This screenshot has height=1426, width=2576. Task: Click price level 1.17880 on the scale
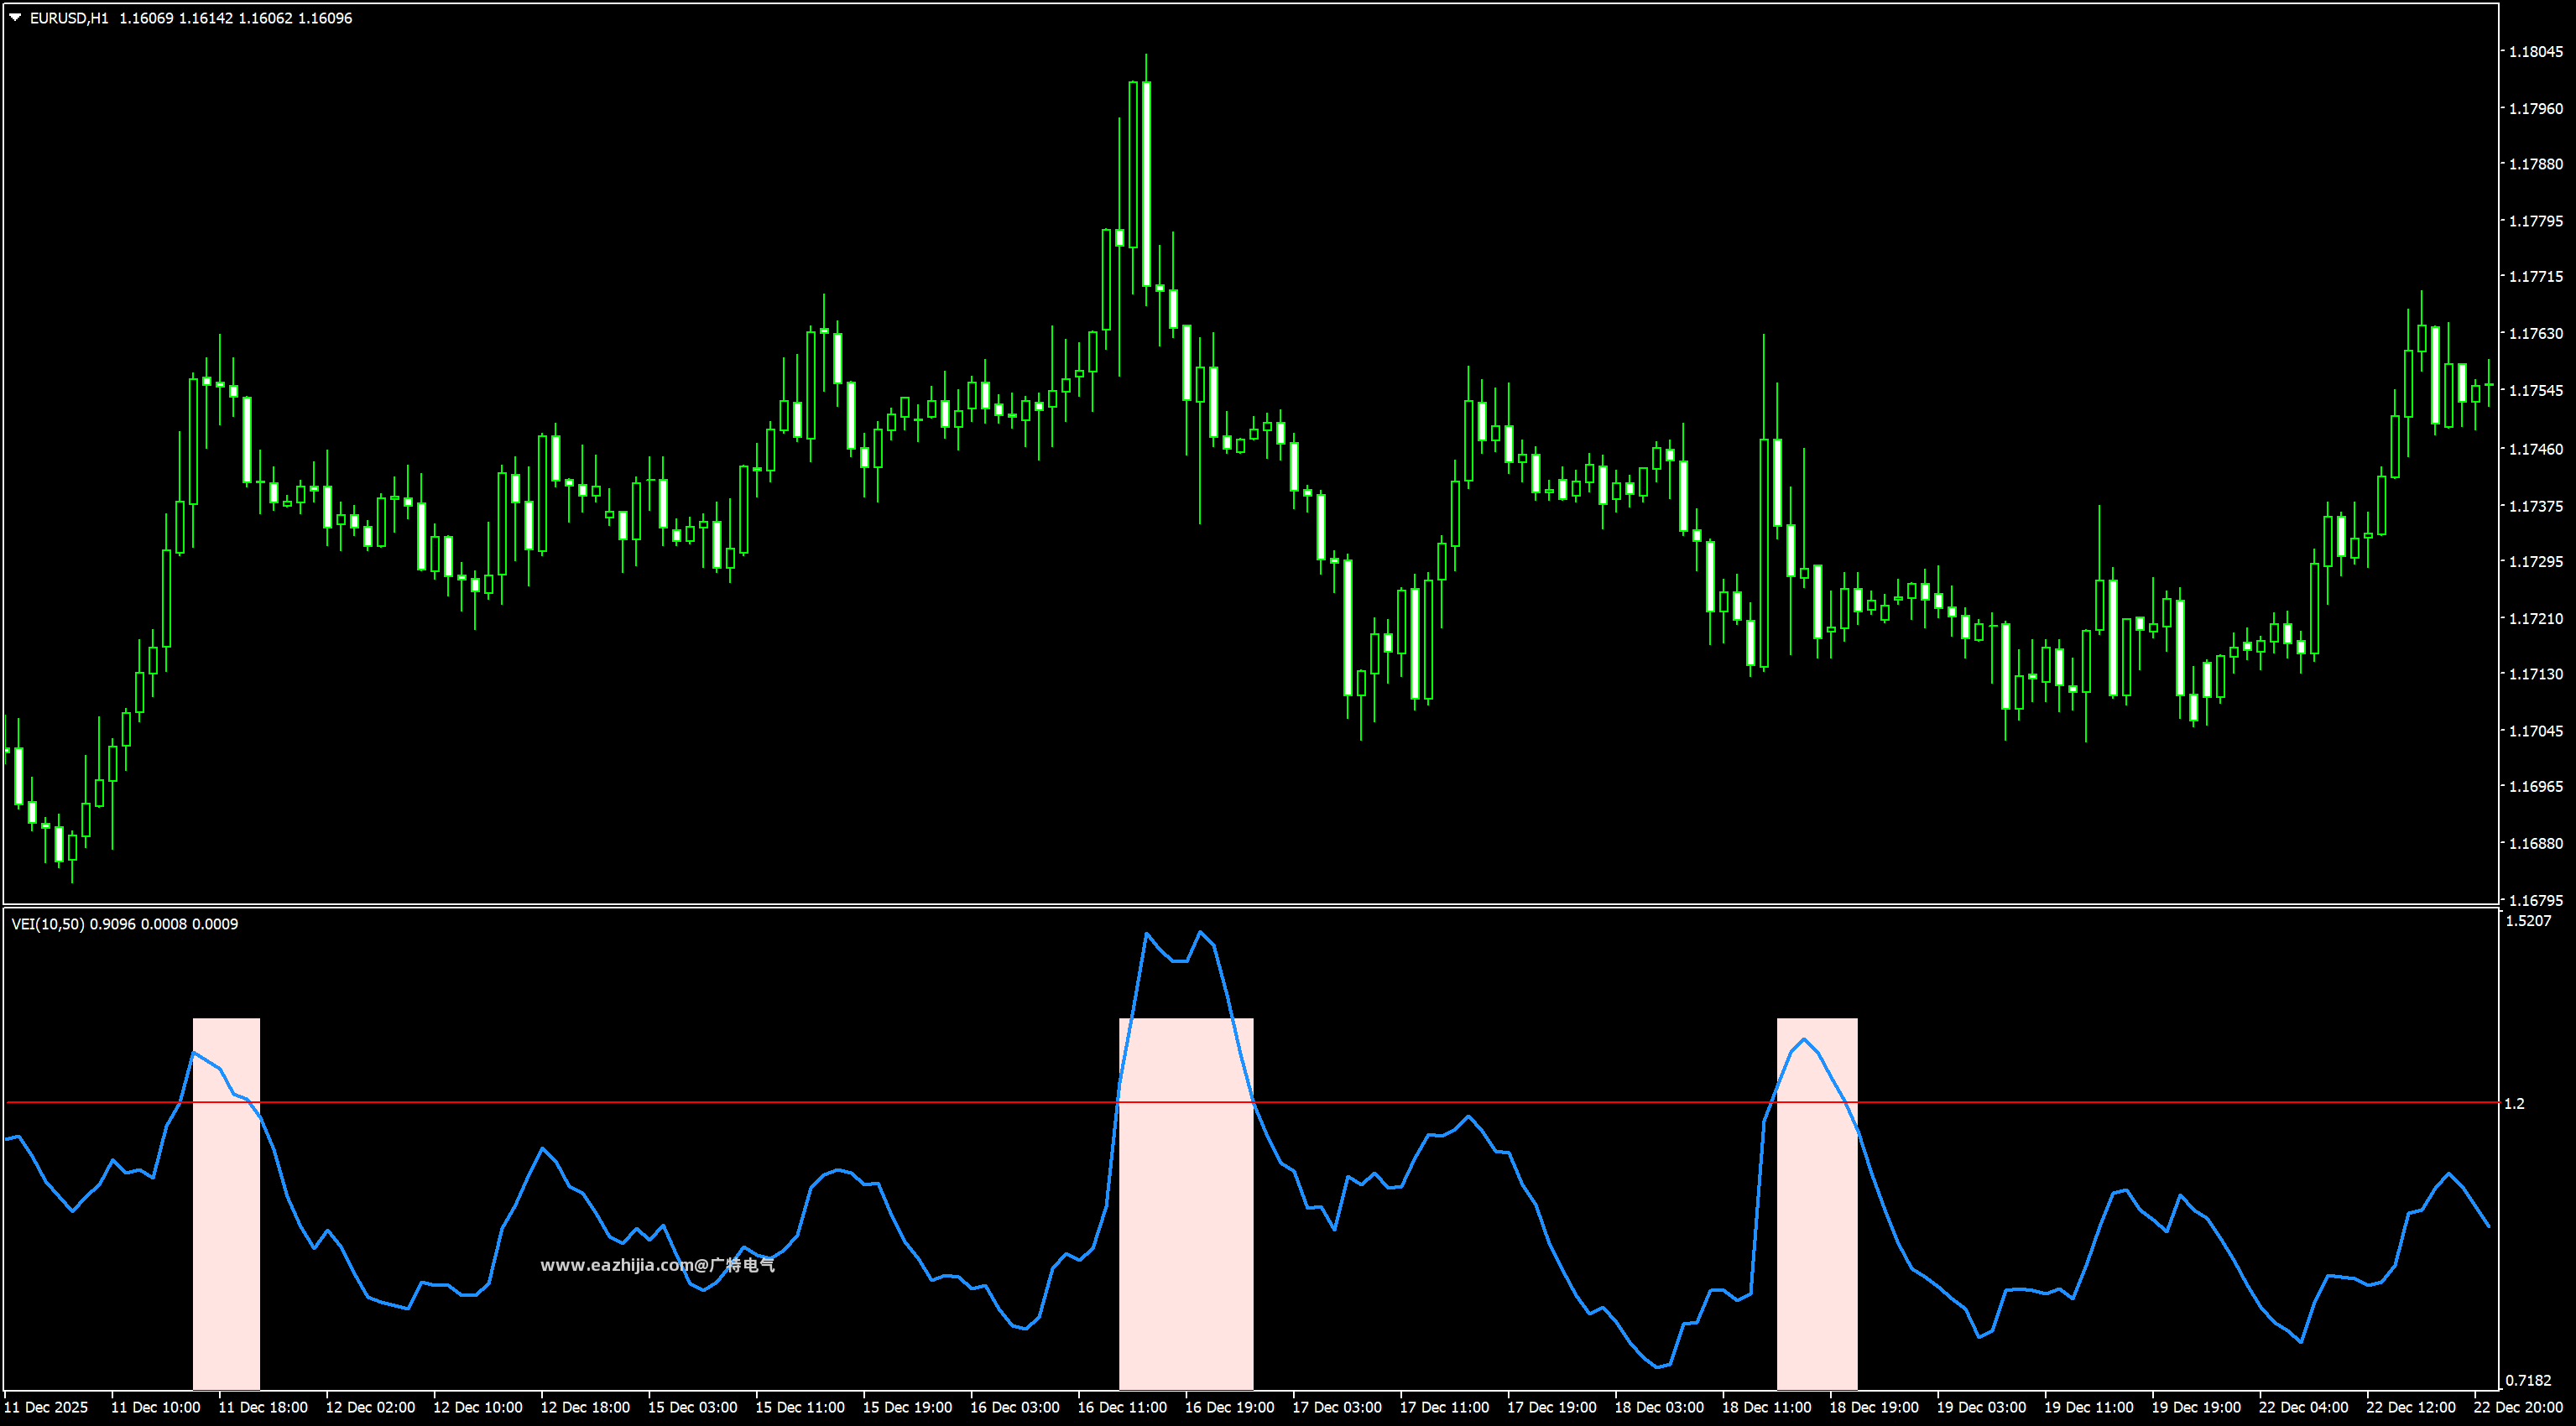[2535, 164]
